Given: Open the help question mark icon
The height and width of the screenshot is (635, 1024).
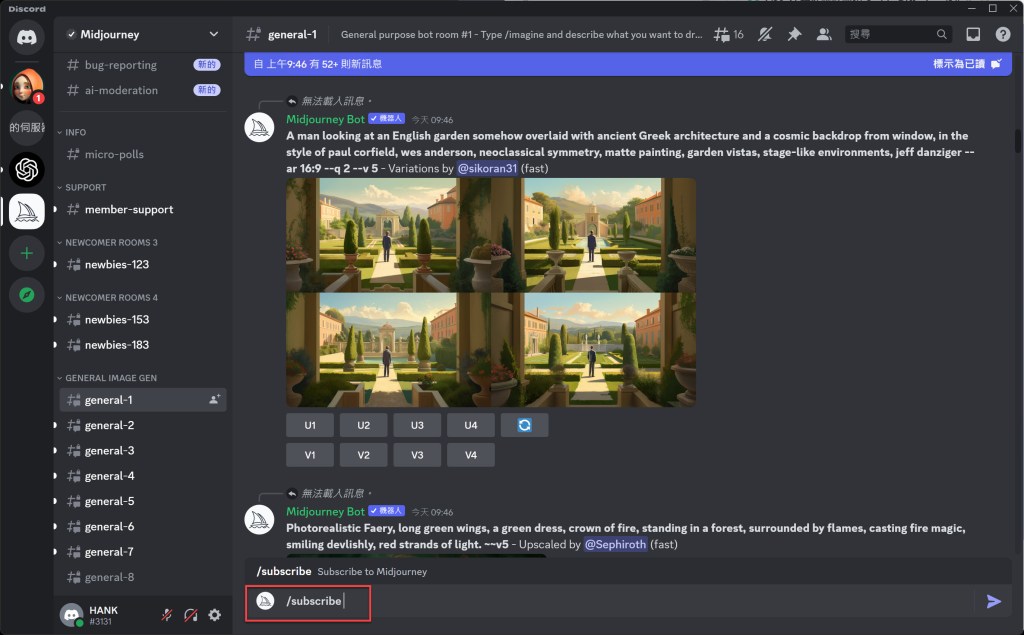Looking at the screenshot, I should click(x=1003, y=34).
